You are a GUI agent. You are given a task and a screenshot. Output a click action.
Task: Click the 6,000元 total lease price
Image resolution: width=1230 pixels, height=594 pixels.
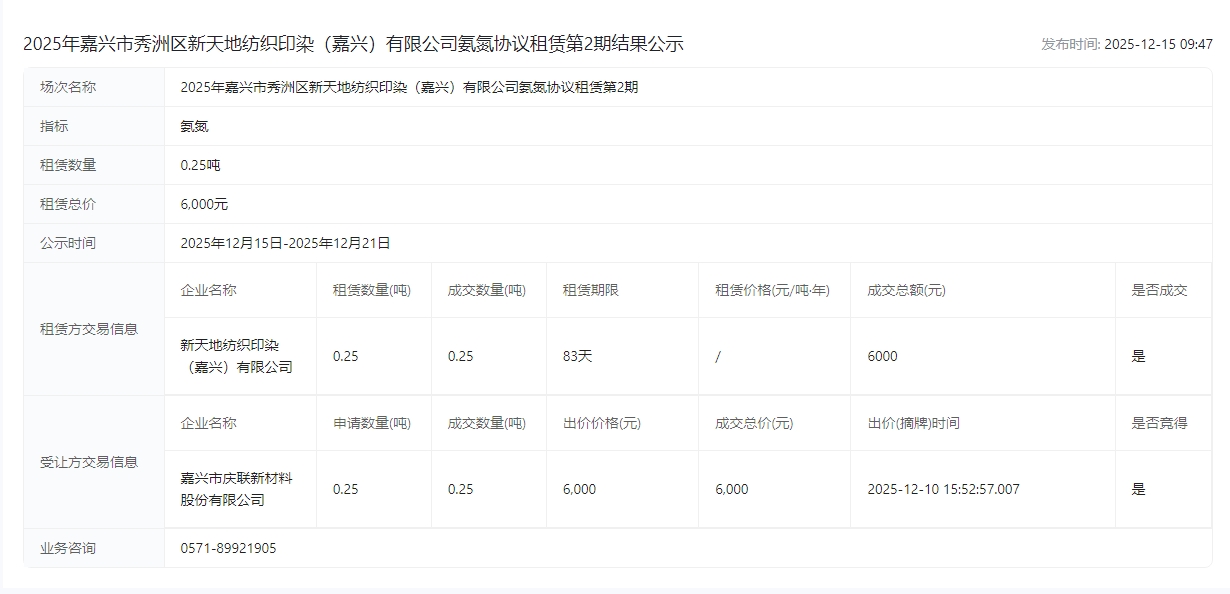click(x=204, y=204)
